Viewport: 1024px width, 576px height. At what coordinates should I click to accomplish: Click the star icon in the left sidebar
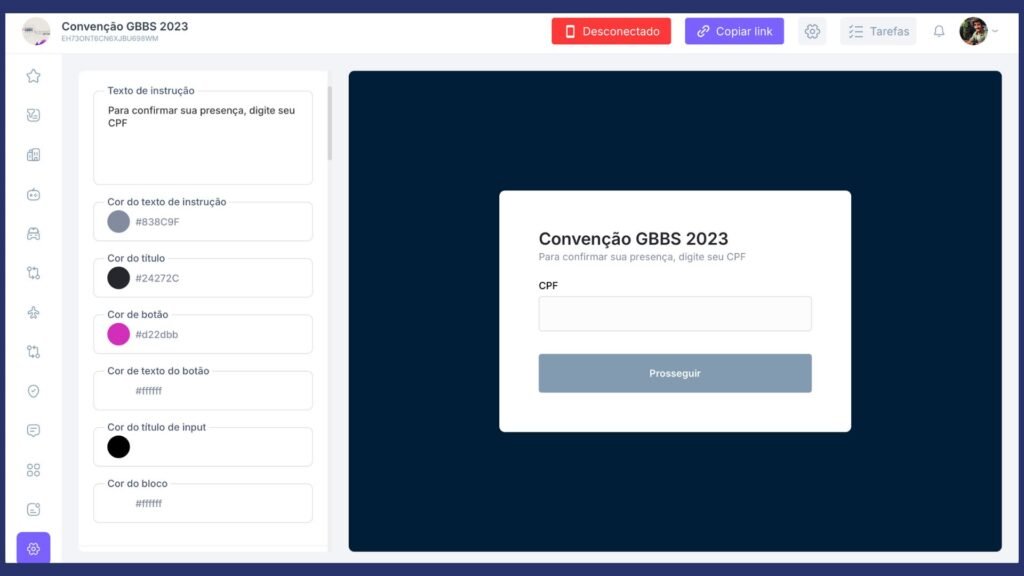33,76
